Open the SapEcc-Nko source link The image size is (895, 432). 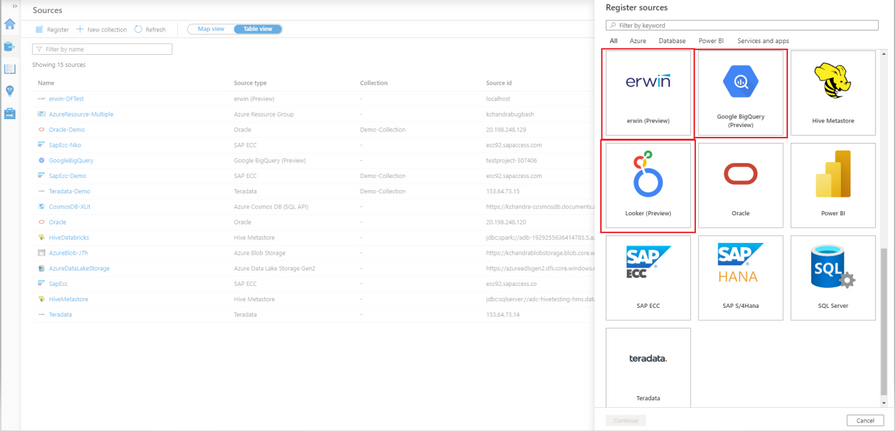(x=65, y=145)
